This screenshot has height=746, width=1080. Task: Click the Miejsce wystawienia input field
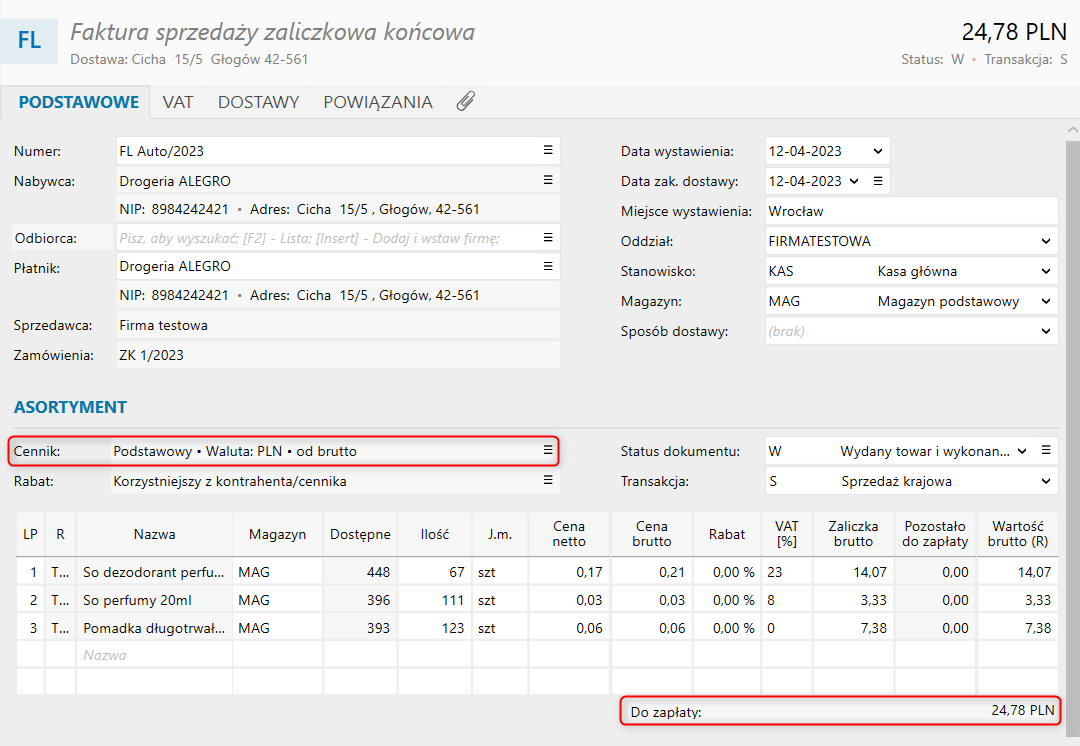point(910,212)
